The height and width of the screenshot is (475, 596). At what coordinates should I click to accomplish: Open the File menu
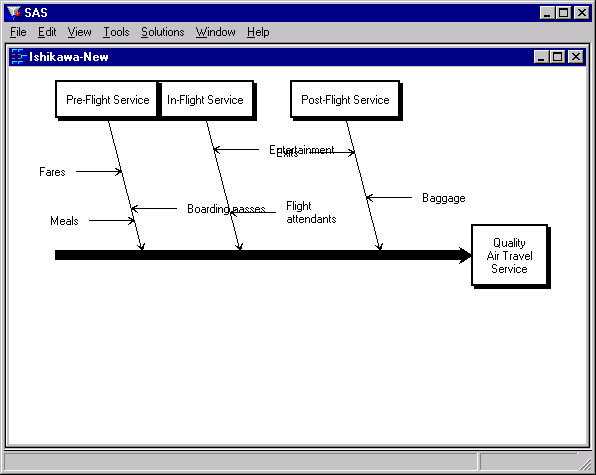18,32
